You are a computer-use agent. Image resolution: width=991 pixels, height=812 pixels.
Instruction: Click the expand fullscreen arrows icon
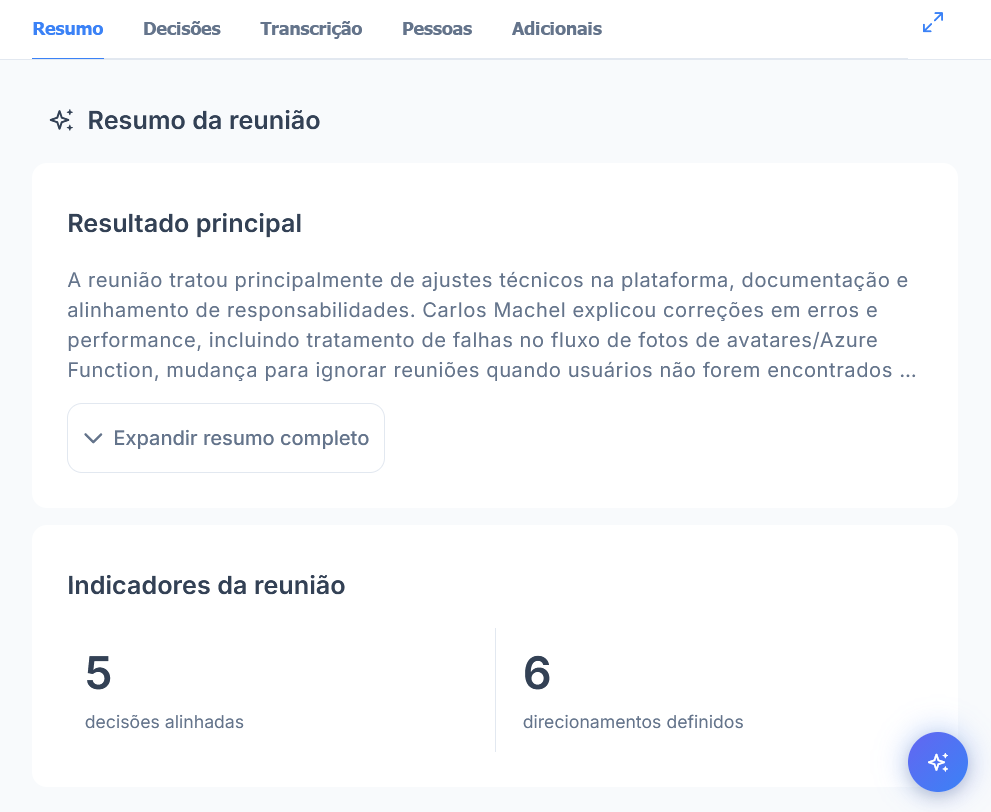[x=933, y=22]
